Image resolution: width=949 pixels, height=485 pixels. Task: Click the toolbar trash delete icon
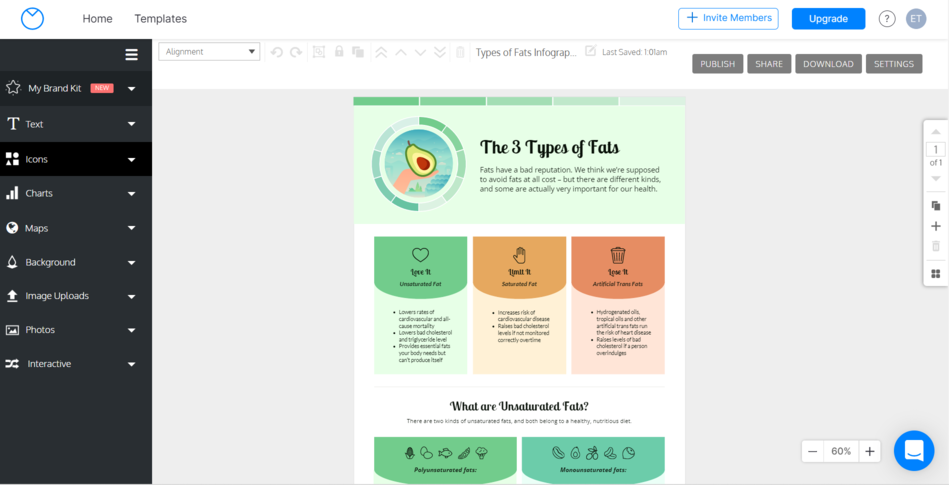460,52
